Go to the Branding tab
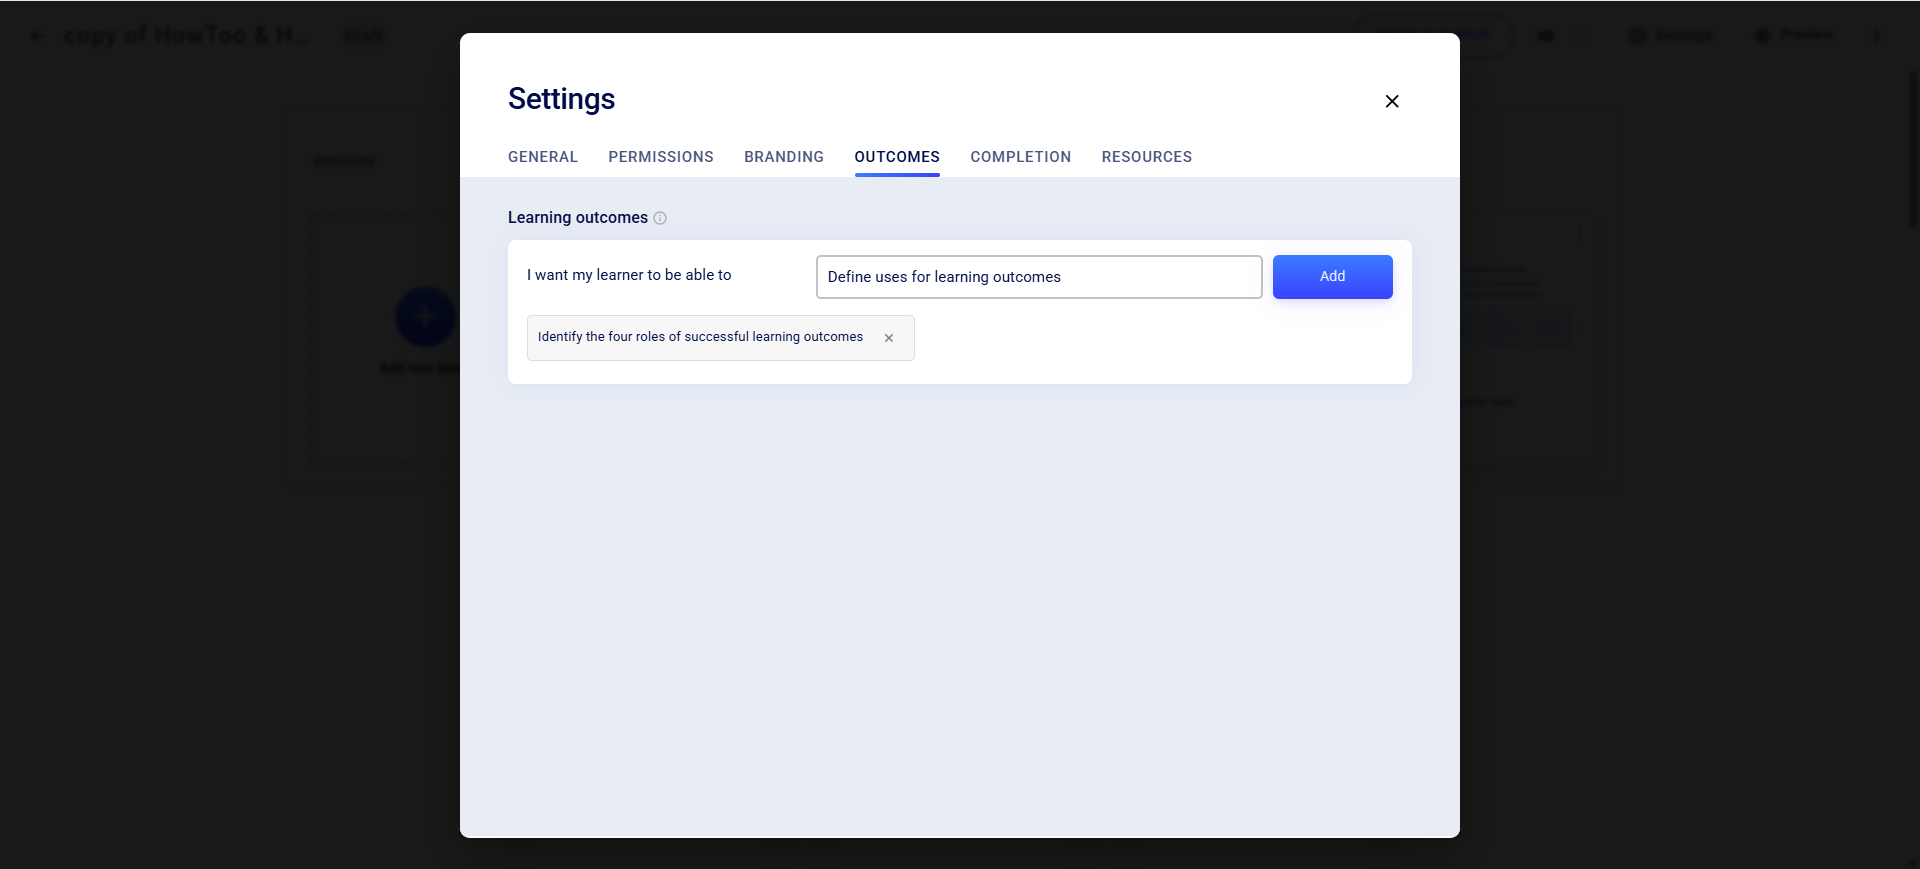 [783, 157]
